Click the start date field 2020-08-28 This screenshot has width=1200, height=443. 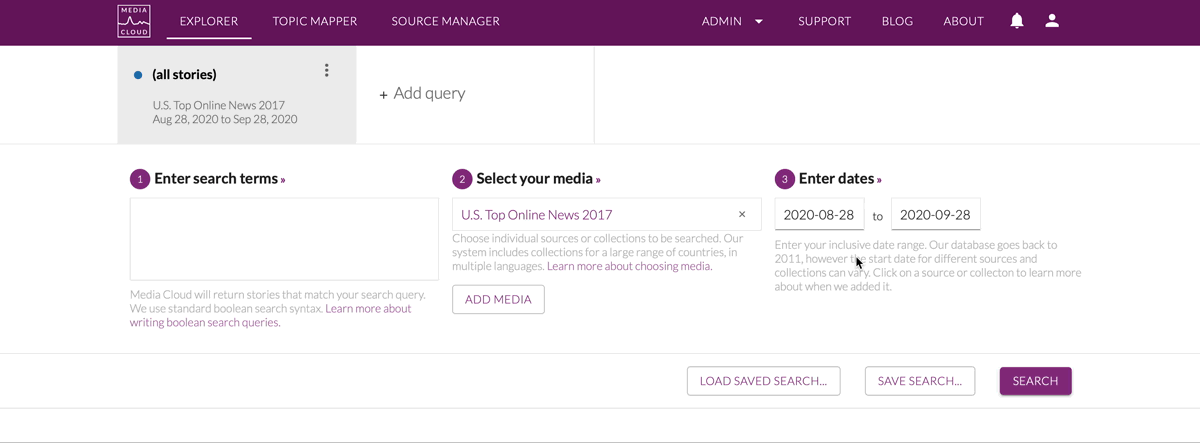[819, 214]
